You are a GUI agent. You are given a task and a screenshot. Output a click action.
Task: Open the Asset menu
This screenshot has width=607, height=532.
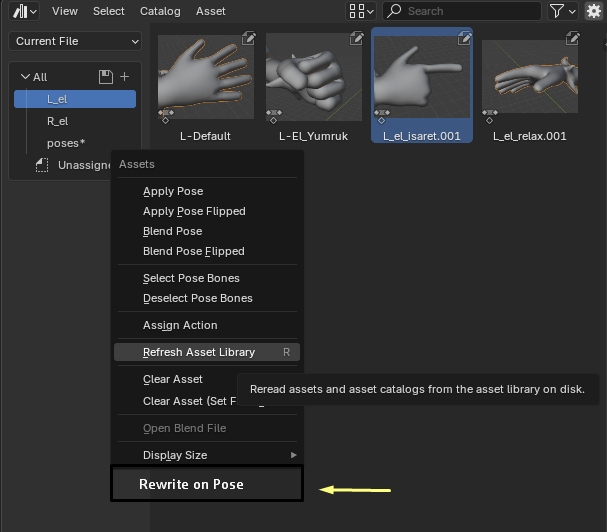pos(210,11)
